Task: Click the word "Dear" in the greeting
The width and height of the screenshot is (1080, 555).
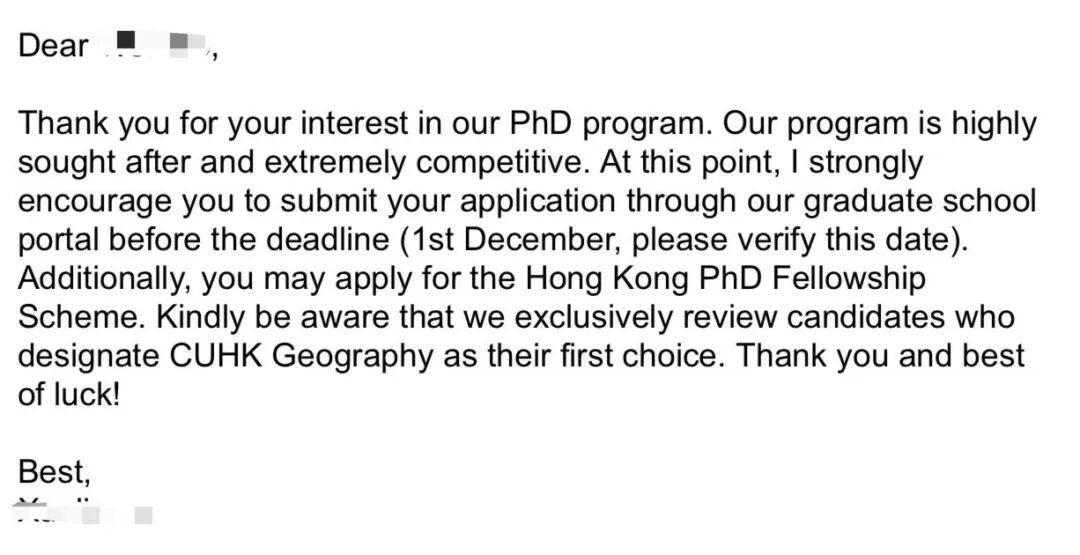Action: click(x=53, y=46)
